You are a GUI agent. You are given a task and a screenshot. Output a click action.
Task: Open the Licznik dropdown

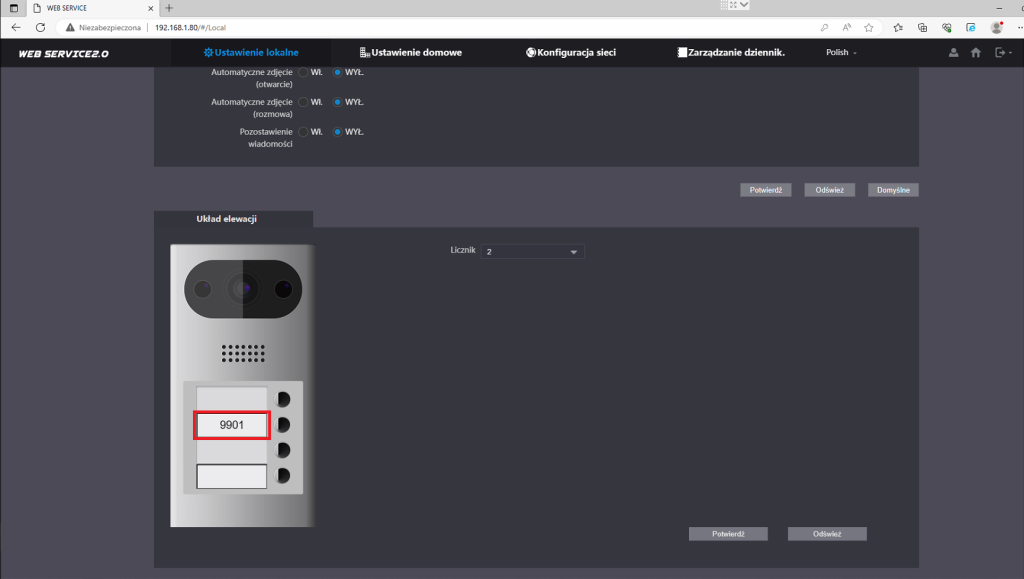(532, 252)
